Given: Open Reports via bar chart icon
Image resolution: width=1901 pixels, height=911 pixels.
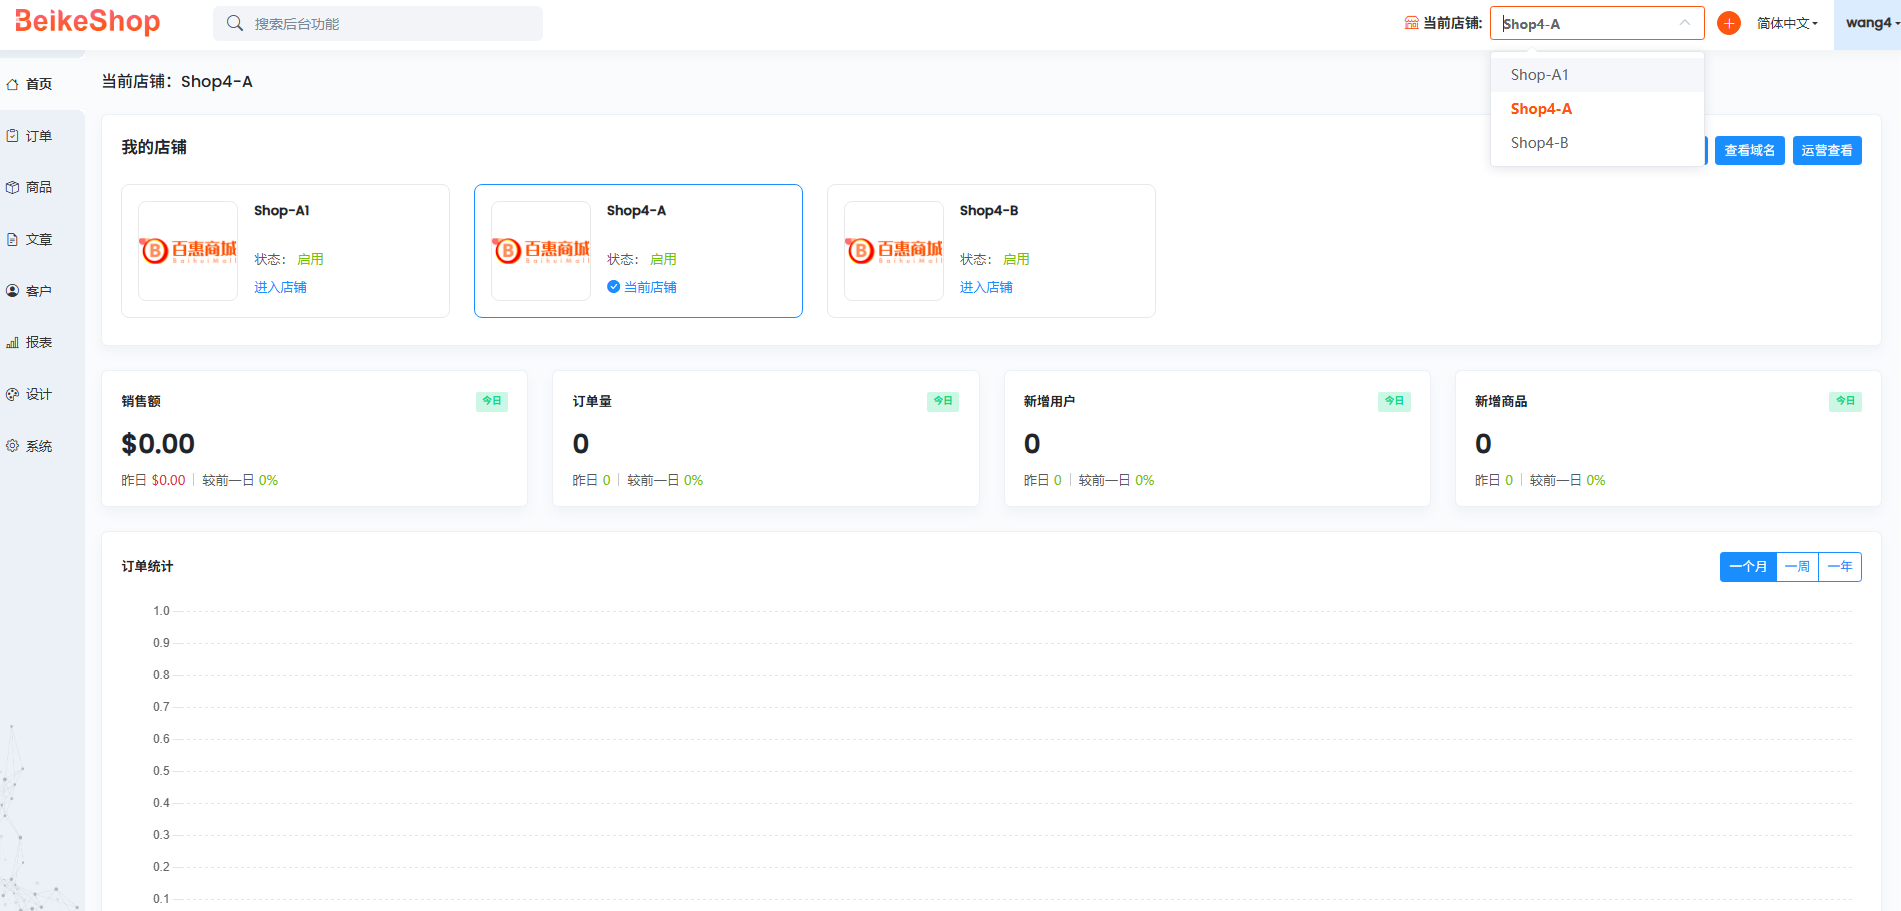Looking at the screenshot, I should (x=13, y=343).
